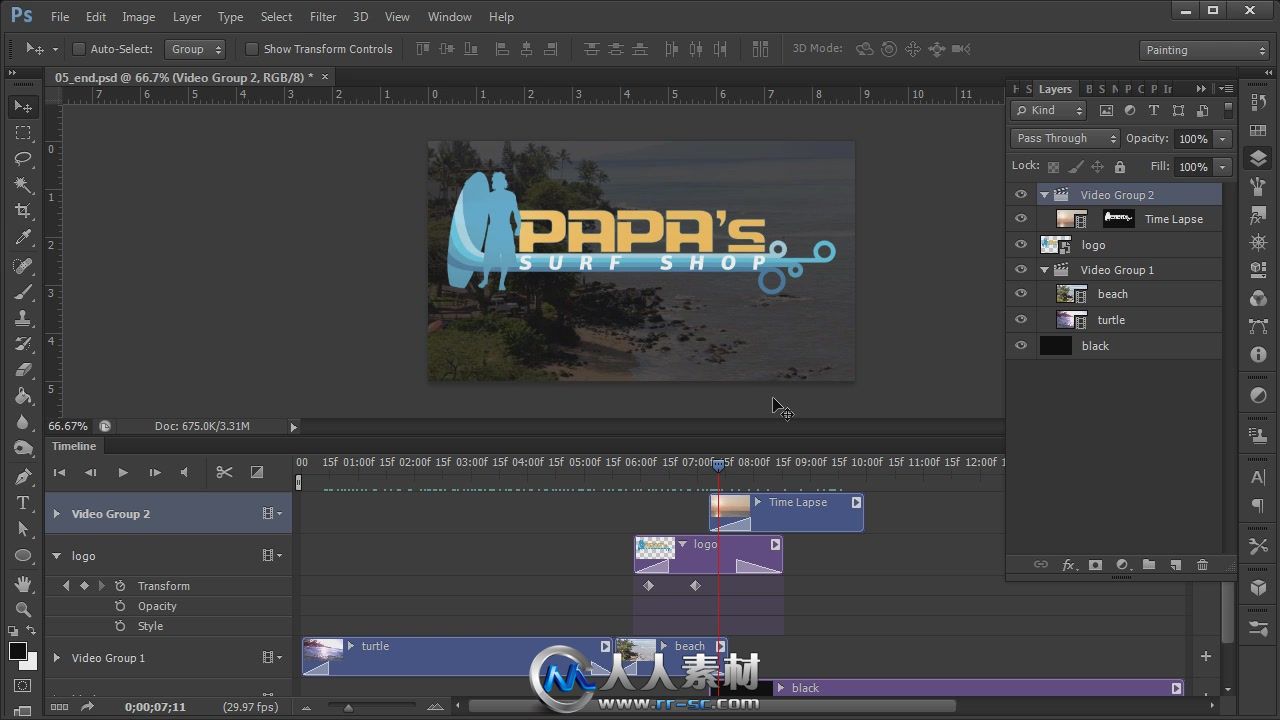This screenshot has height=720, width=1280.
Task: Add media to Video Group 1 track
Action: [1206, 656]
